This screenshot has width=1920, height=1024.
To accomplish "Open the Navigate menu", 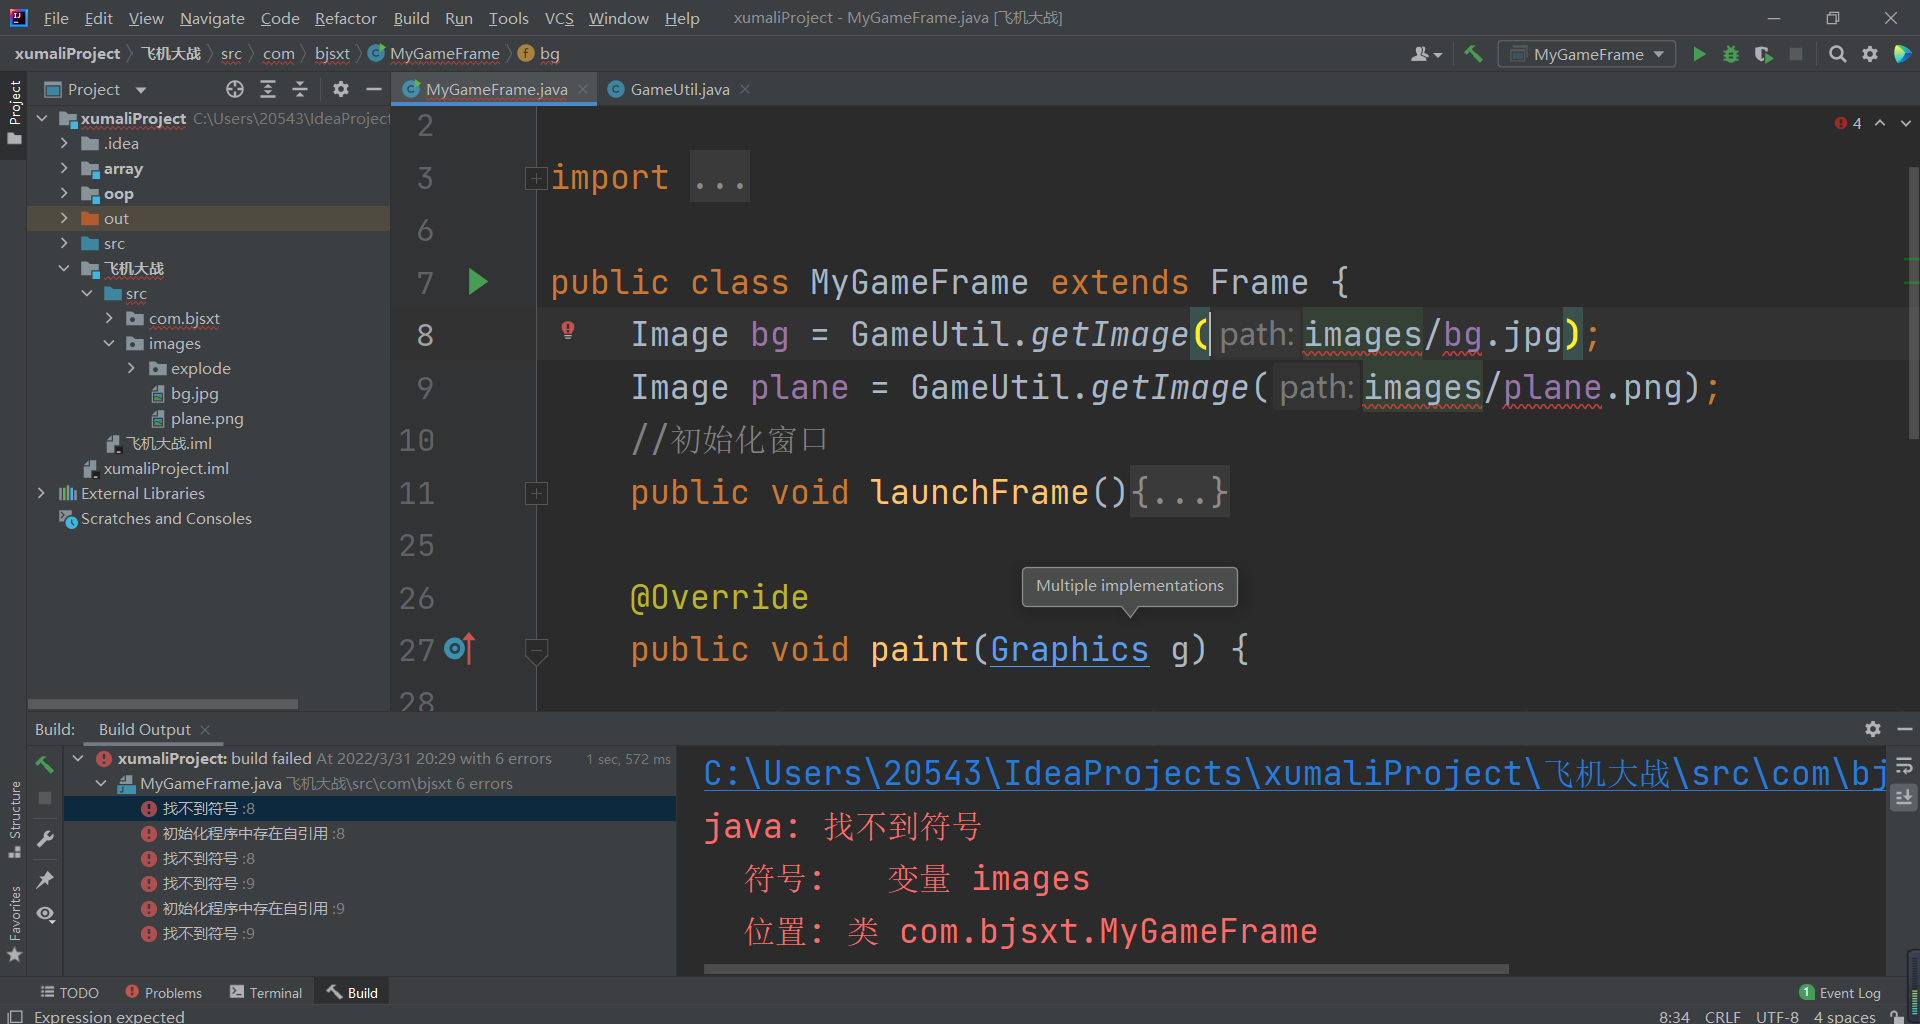I will coord(212,18).
